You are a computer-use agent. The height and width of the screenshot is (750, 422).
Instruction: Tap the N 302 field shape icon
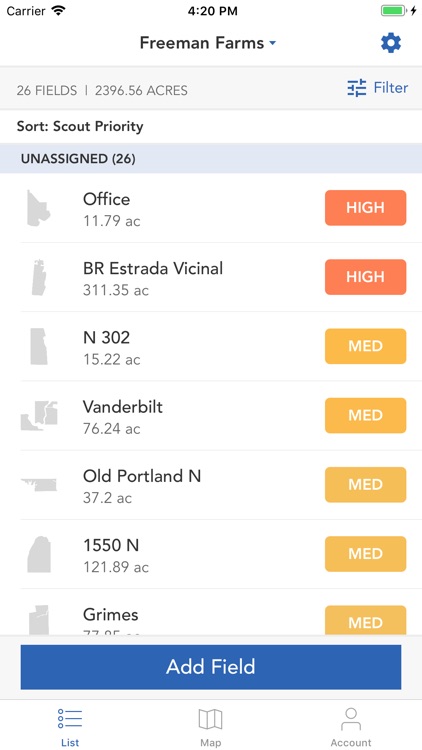coord(39,347)
